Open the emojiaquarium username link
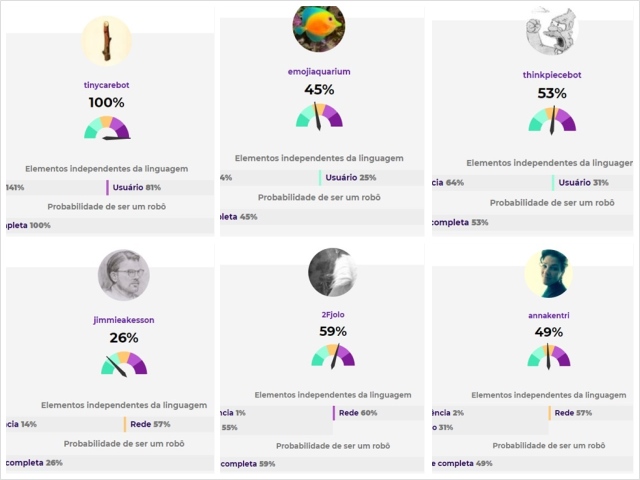 click(x=319, y=71)
